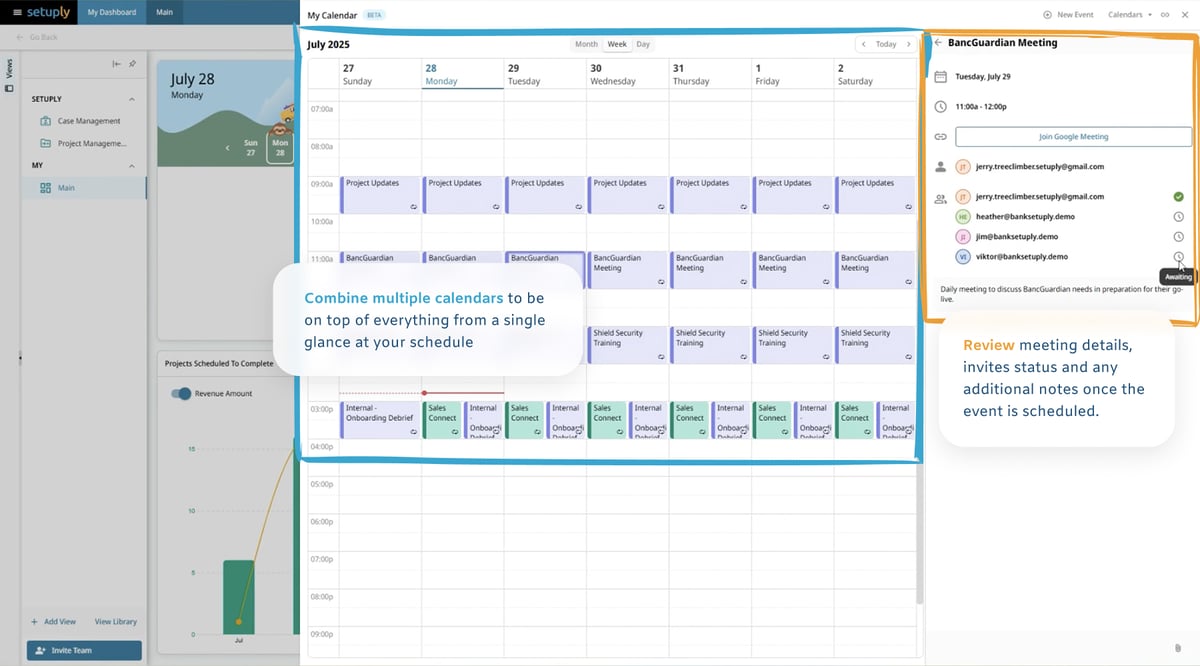Open Monday's Sales Connect event
The height and width of the screenshot is (666, 1200).
click(x=441, y=419)
